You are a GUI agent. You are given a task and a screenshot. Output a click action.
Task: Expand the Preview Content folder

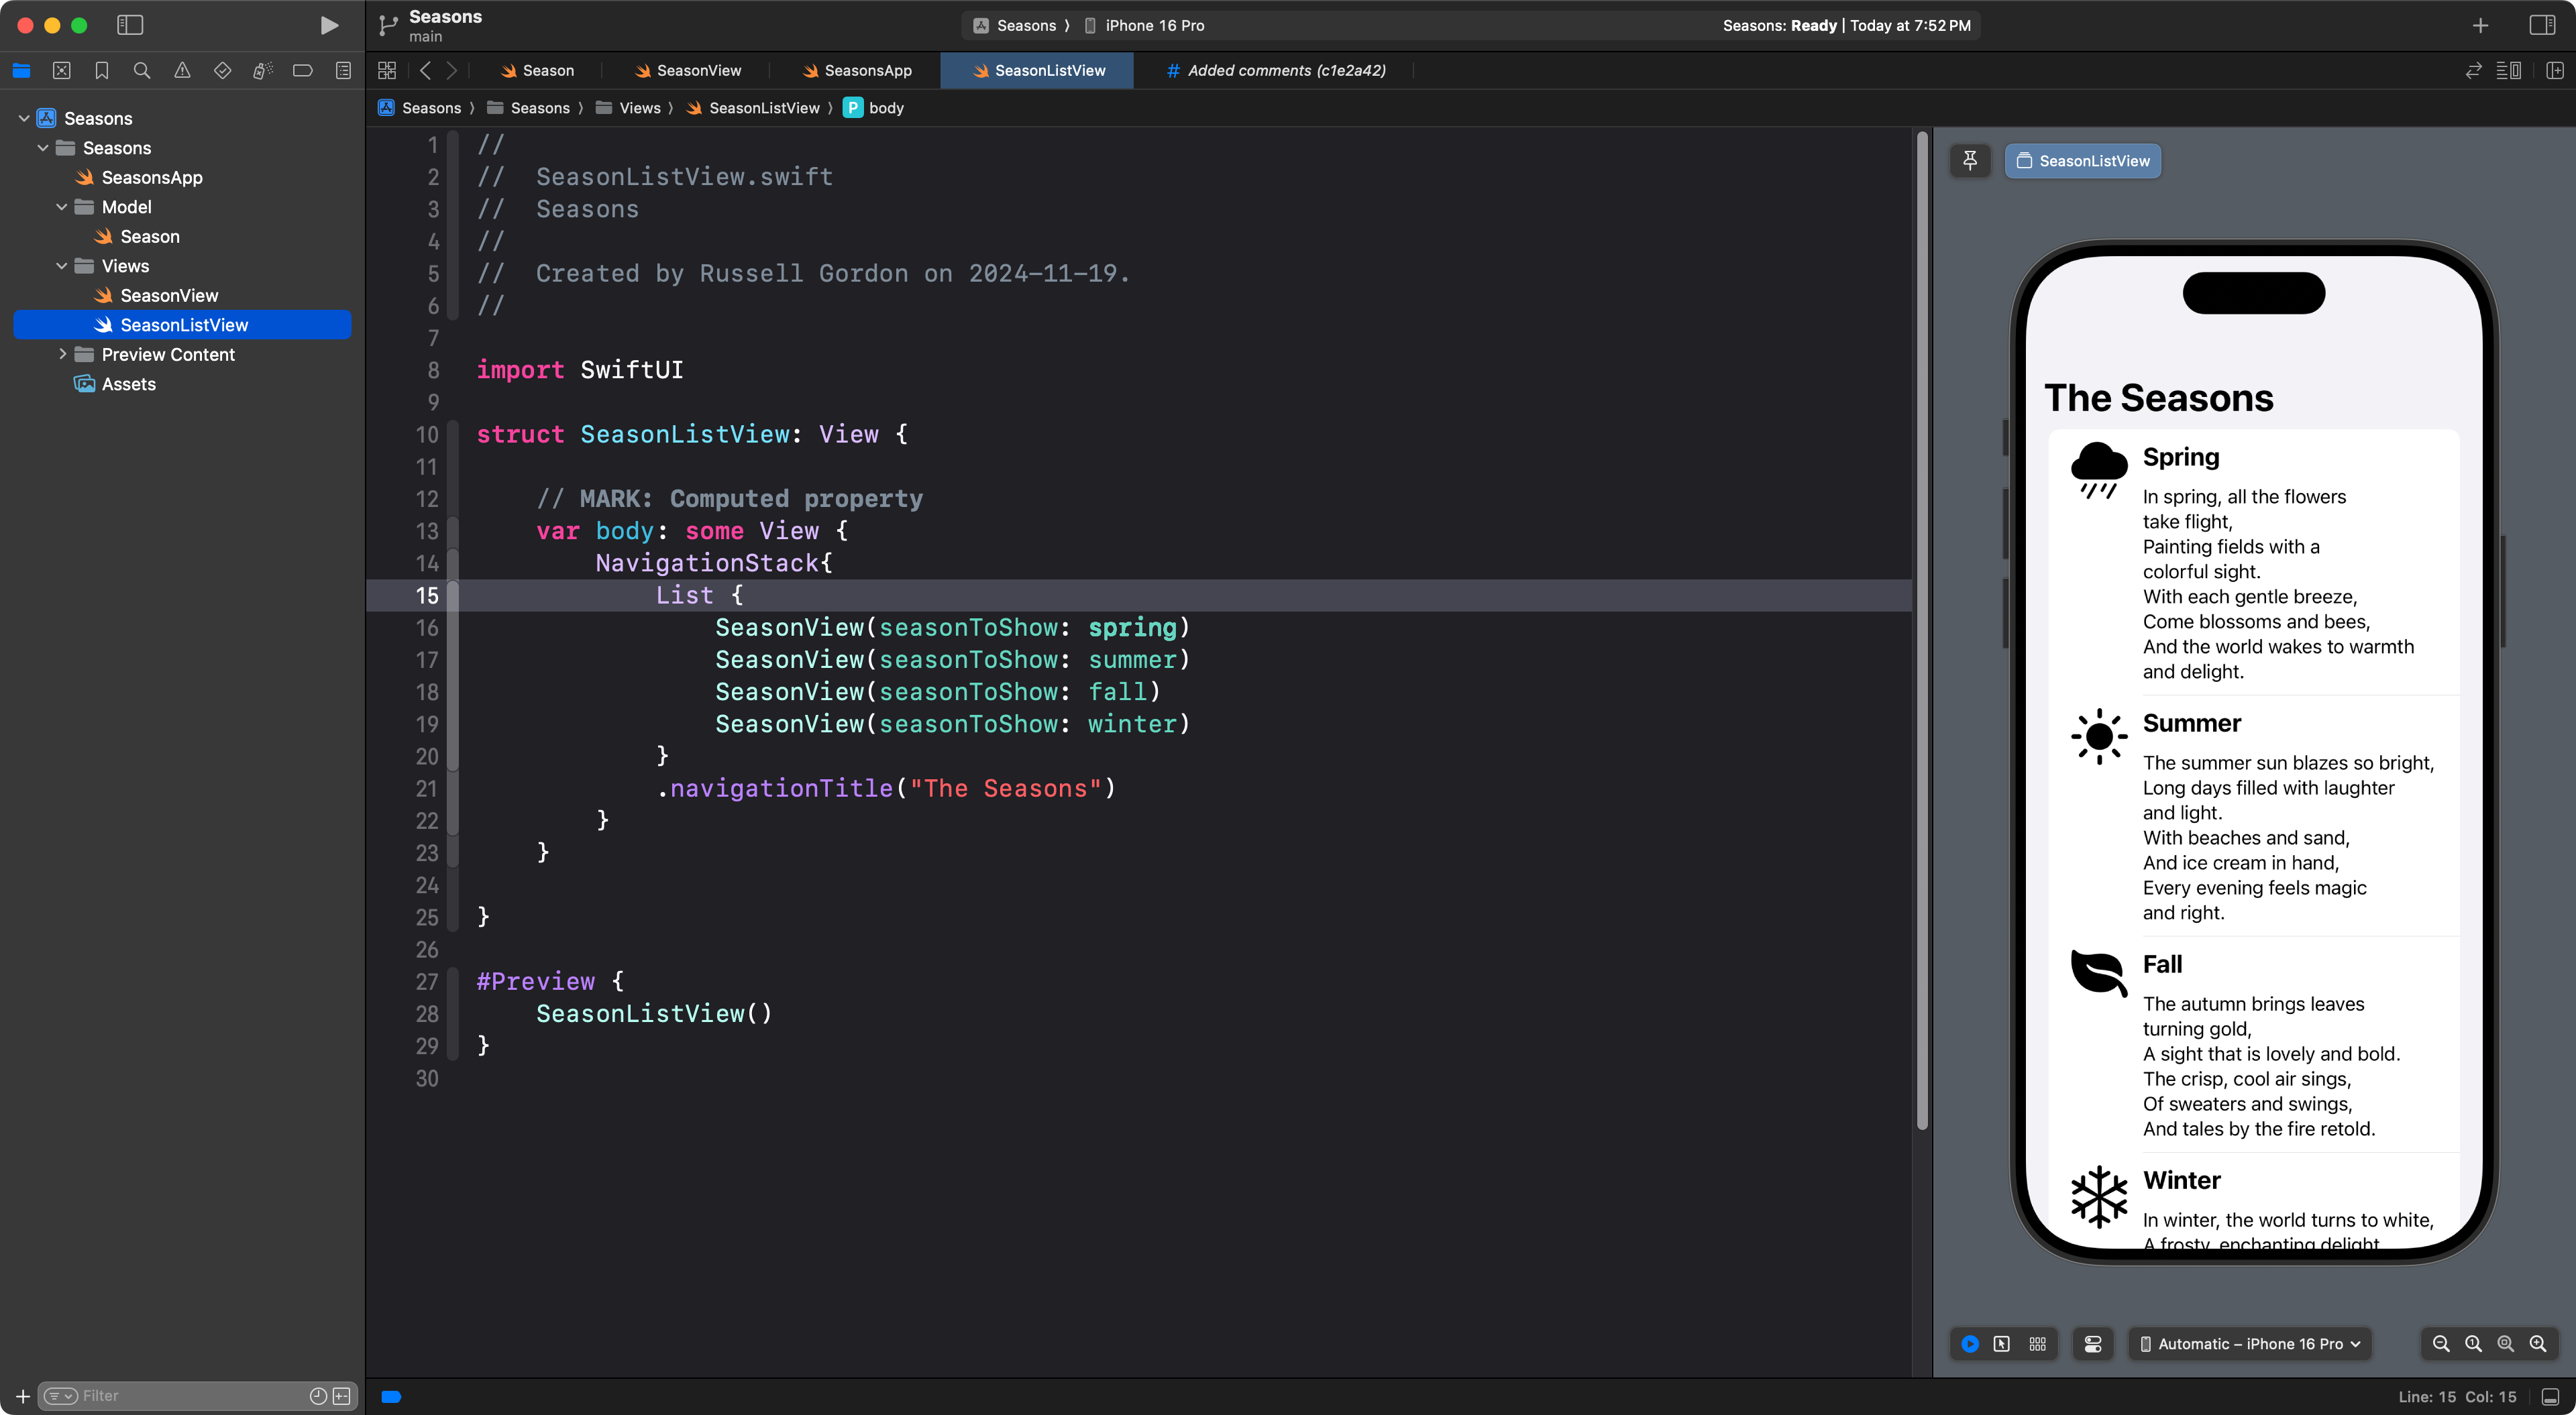click(62, 355)
